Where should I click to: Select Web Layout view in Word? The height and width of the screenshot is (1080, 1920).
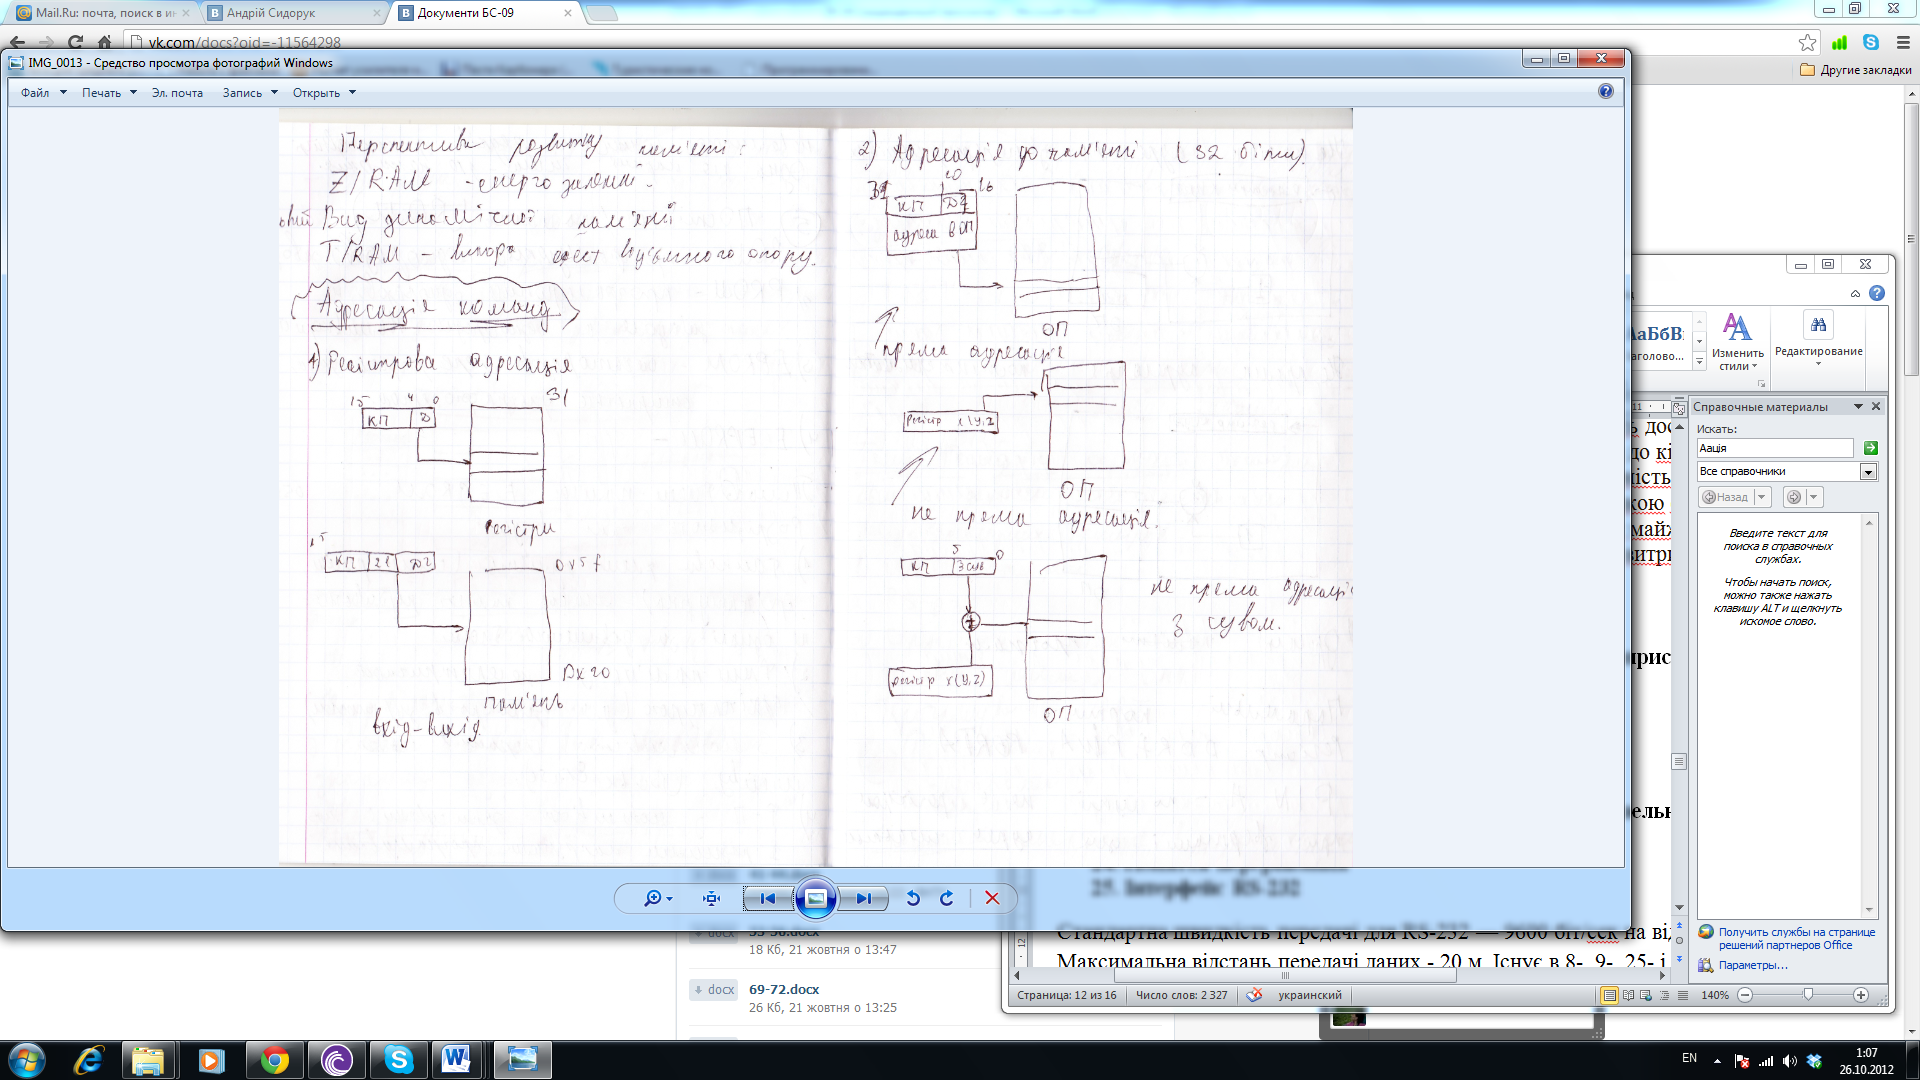[1646, 995]
